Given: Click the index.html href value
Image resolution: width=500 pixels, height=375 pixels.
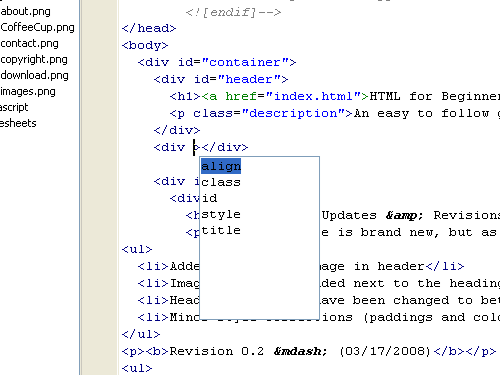Looking at the screenshot, I should 314,96.
